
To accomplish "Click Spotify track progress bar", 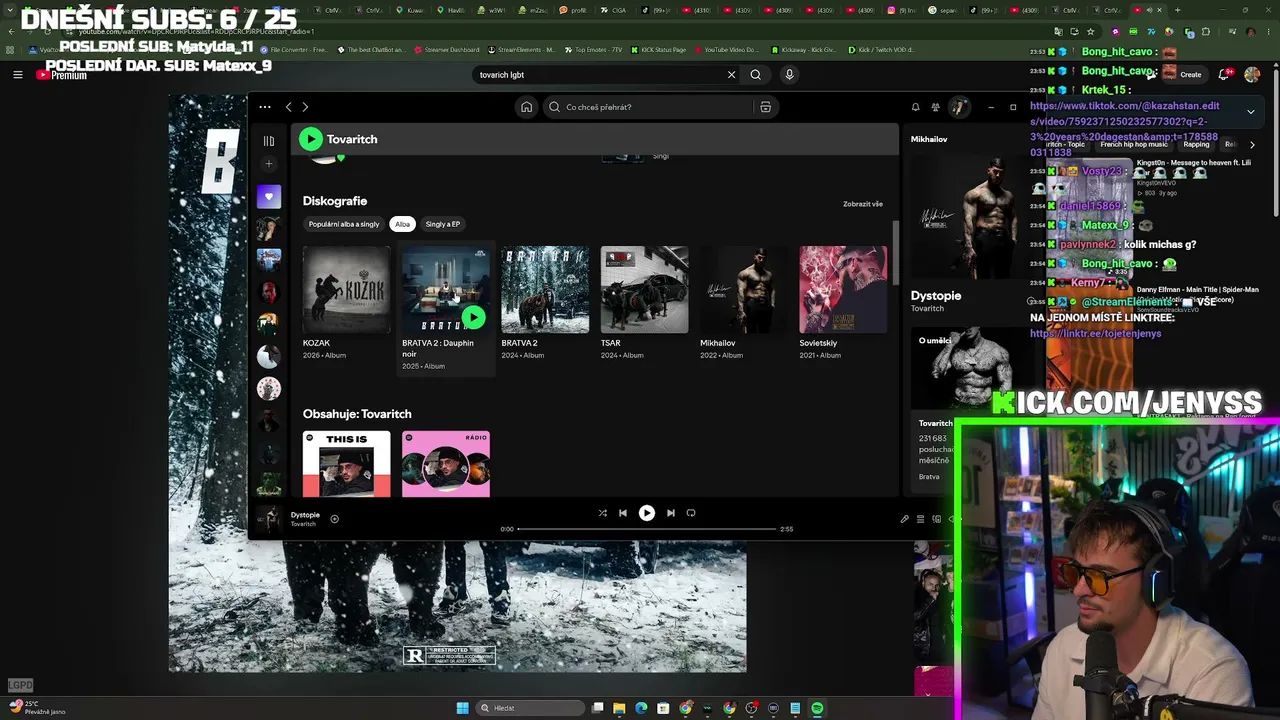I will coord(647,529).
